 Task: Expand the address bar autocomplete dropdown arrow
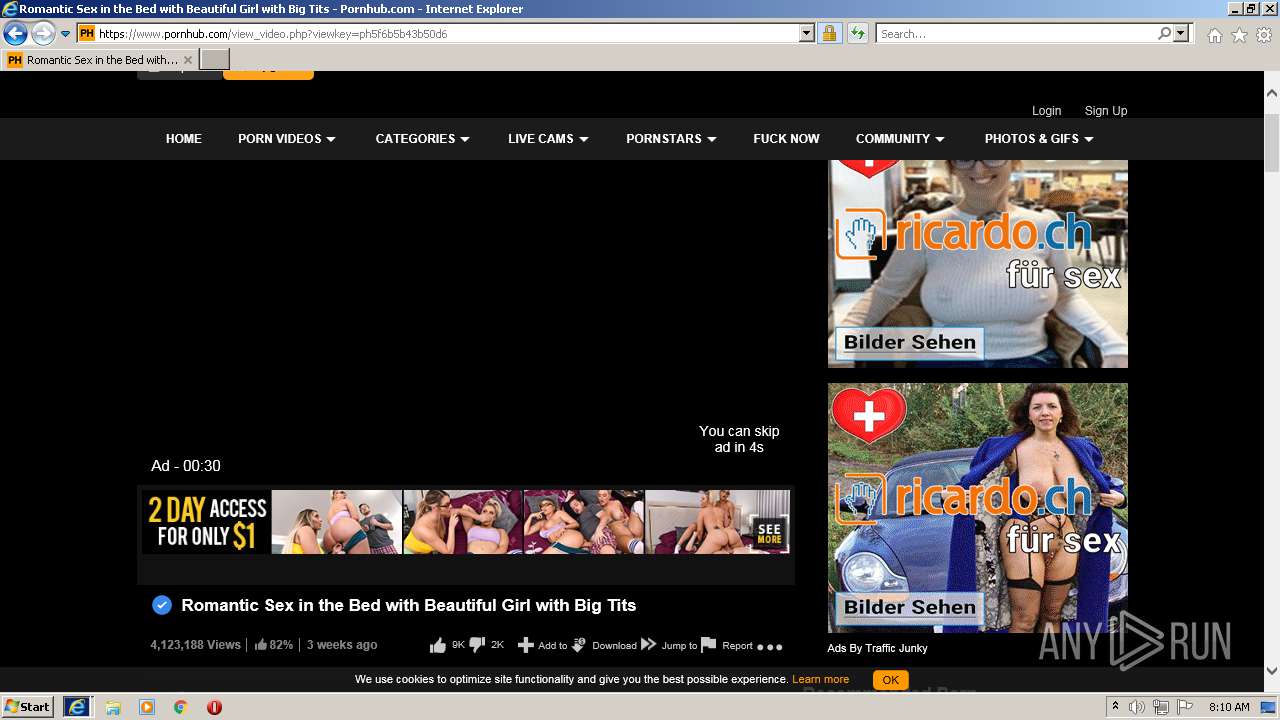[807, 34]
